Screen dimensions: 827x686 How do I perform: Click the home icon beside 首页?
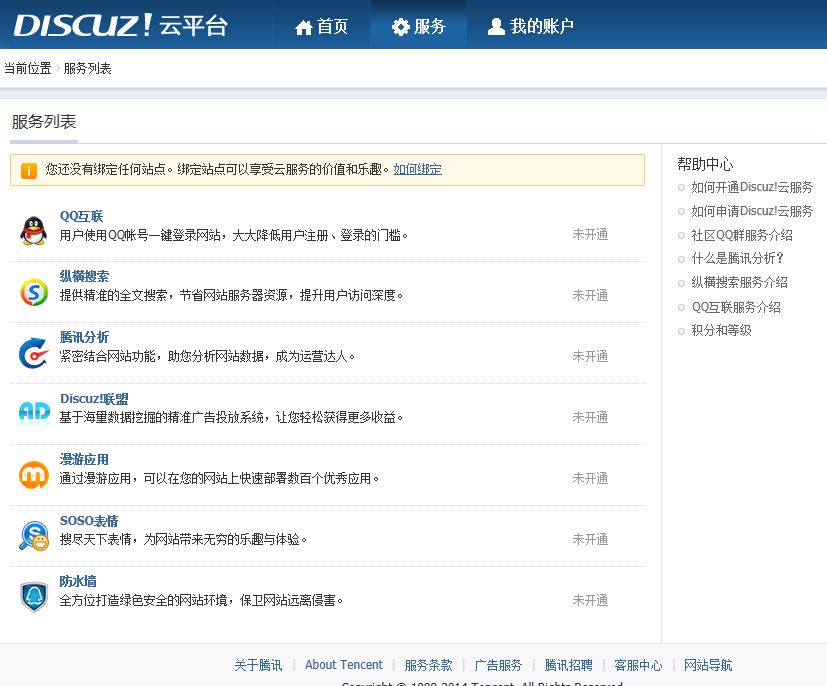coord(304,27)
